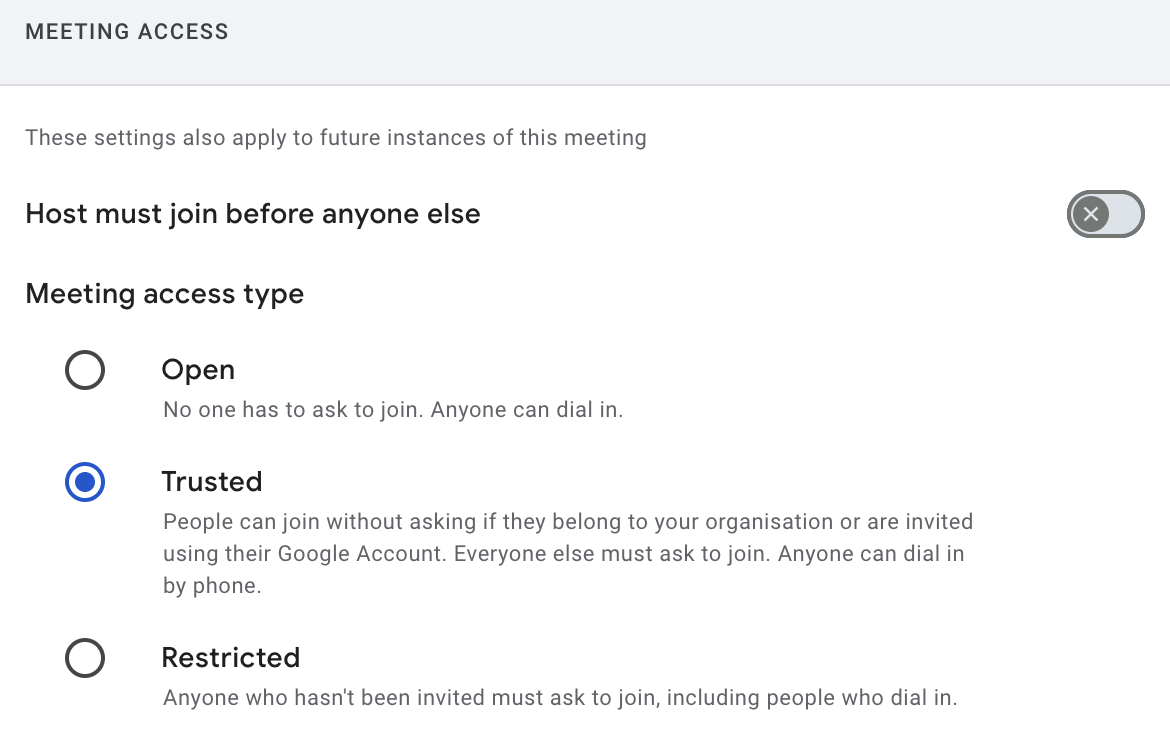Click the Meeting access type heading

click(x=165, y=294)
